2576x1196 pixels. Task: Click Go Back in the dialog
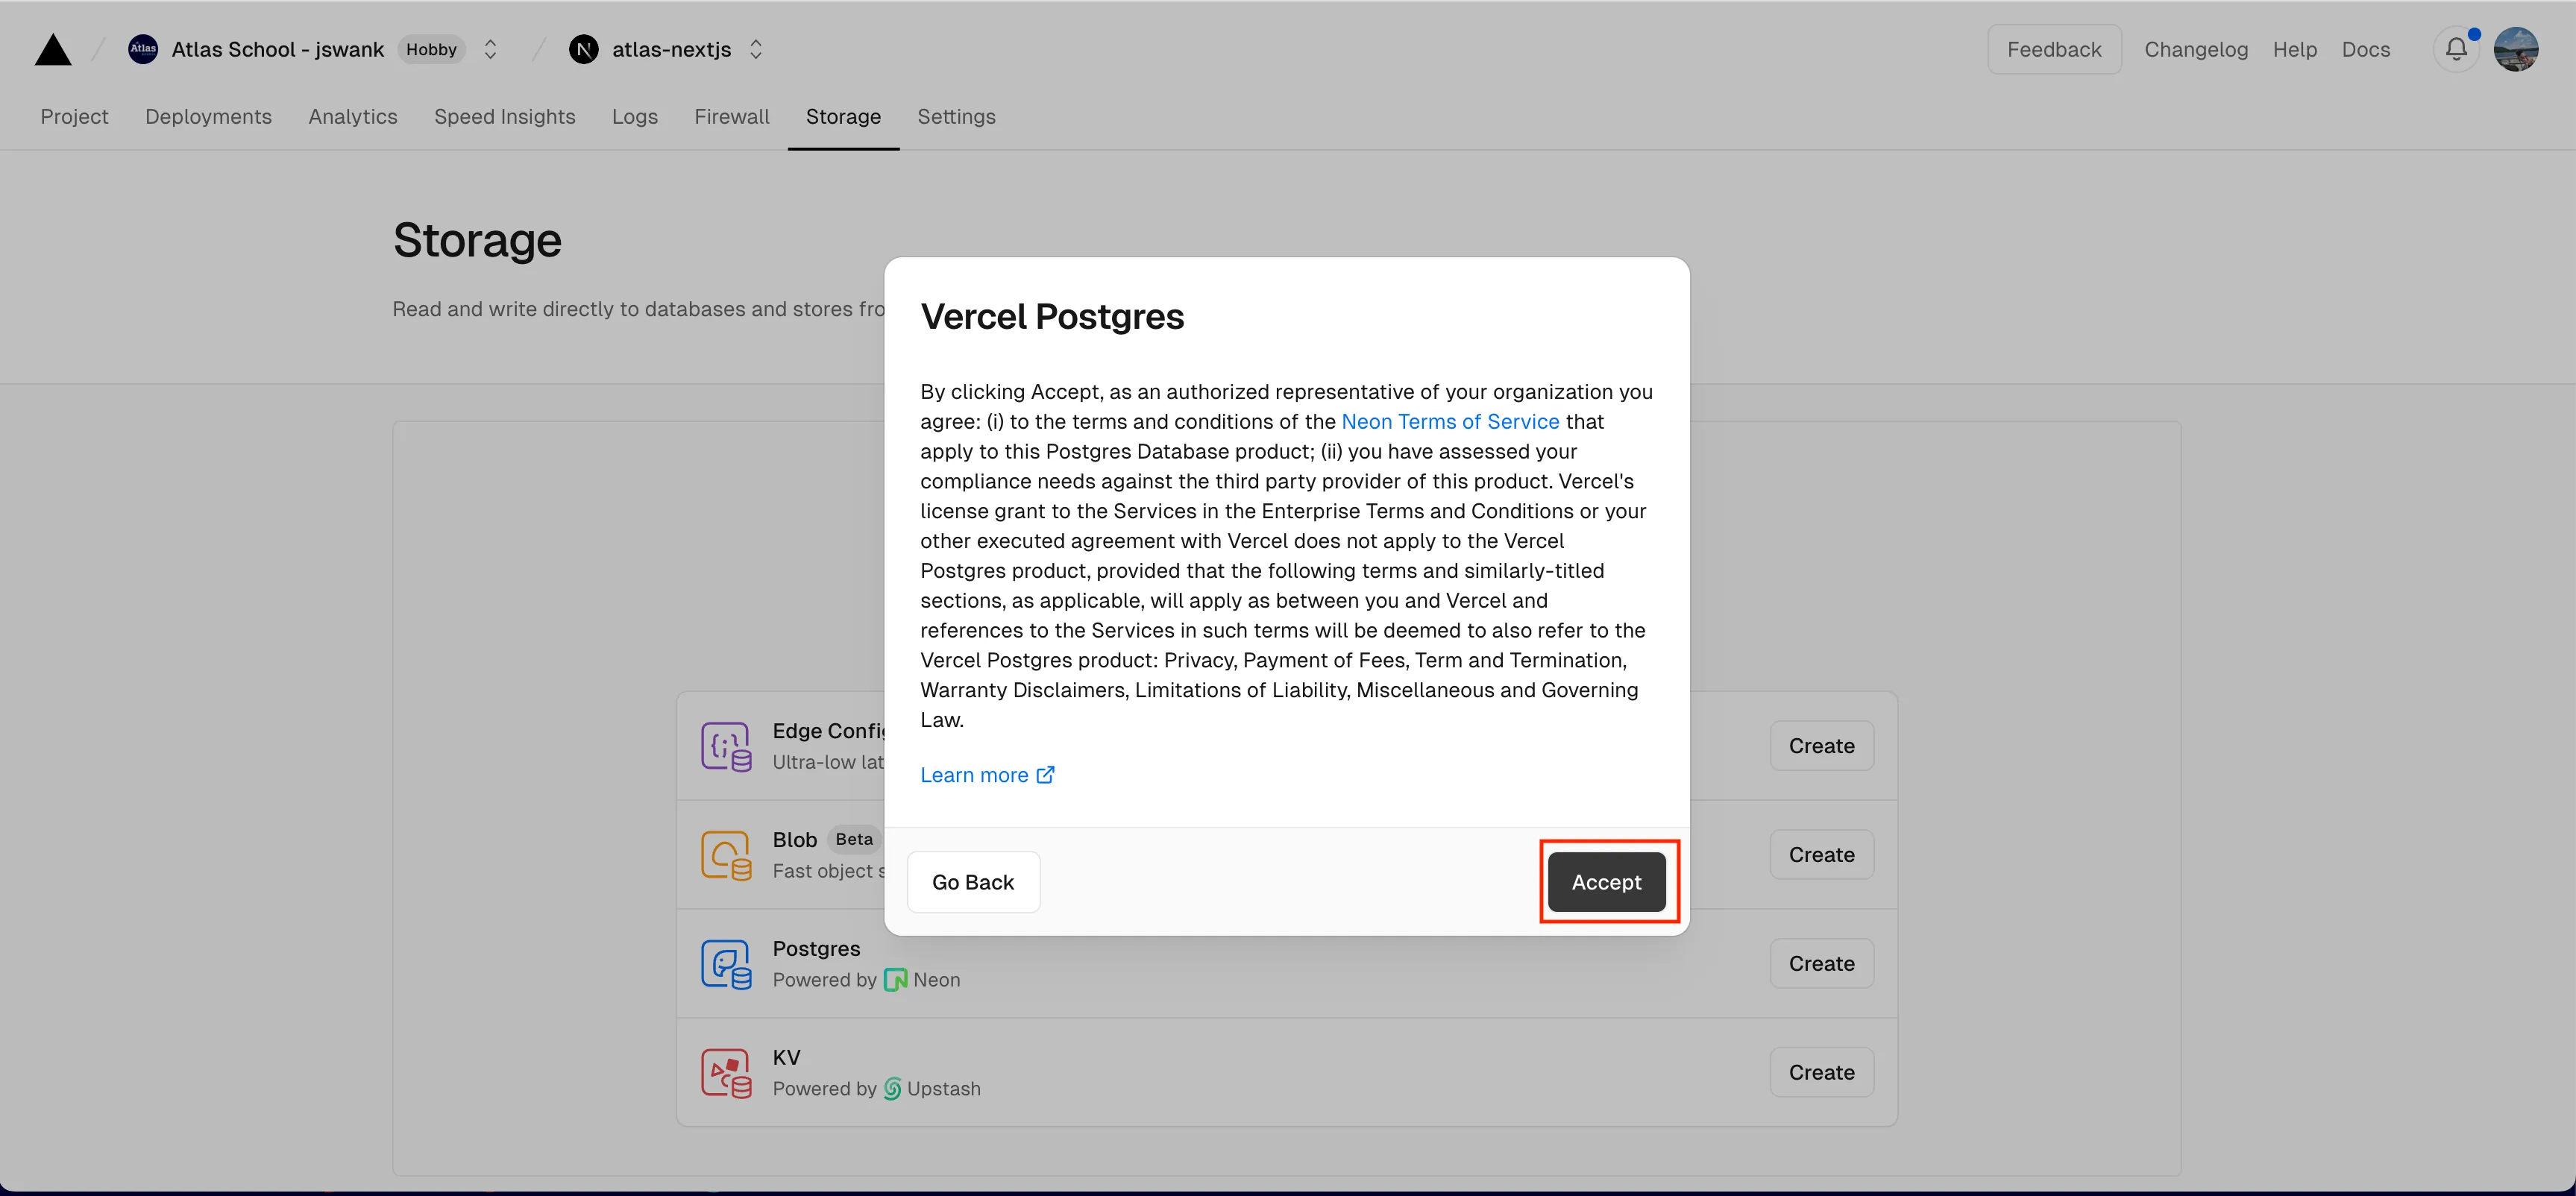973,882
